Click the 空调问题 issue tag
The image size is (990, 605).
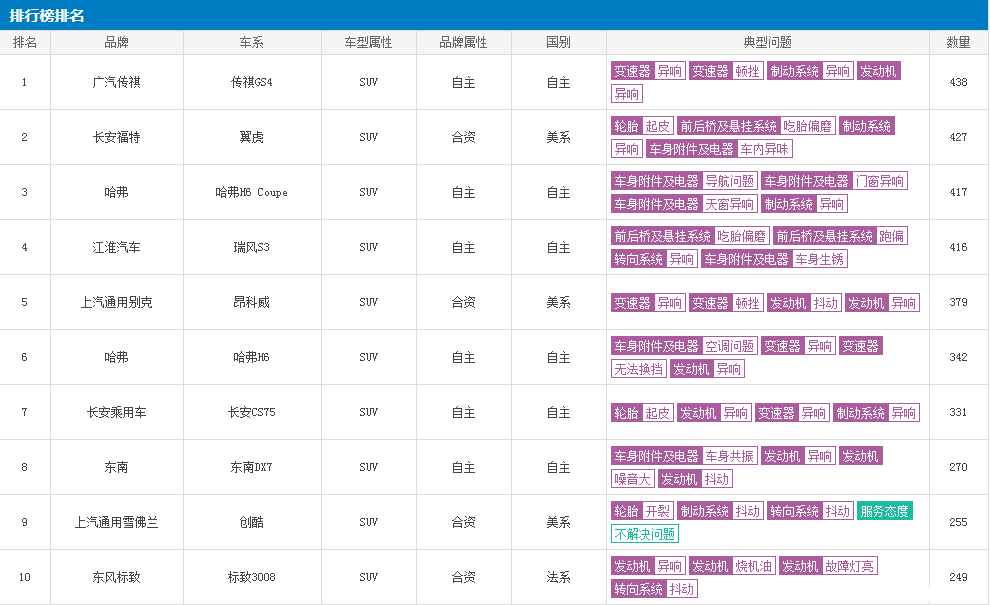pos(729,346)
